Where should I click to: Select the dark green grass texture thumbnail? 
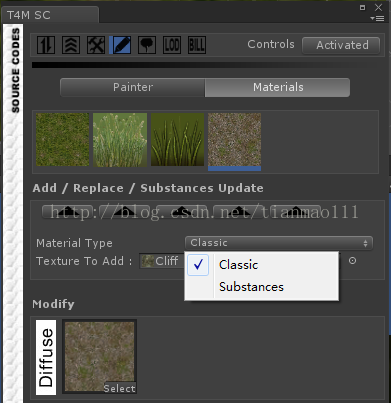click(63, 139)
